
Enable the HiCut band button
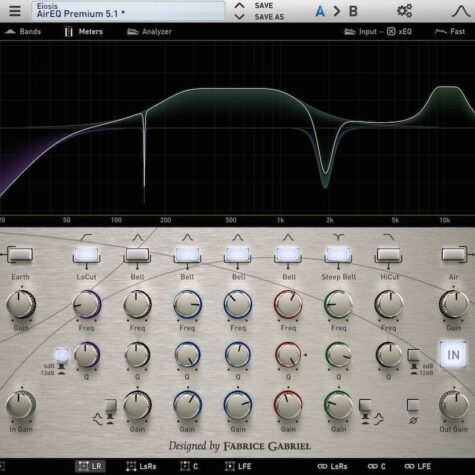388,255
